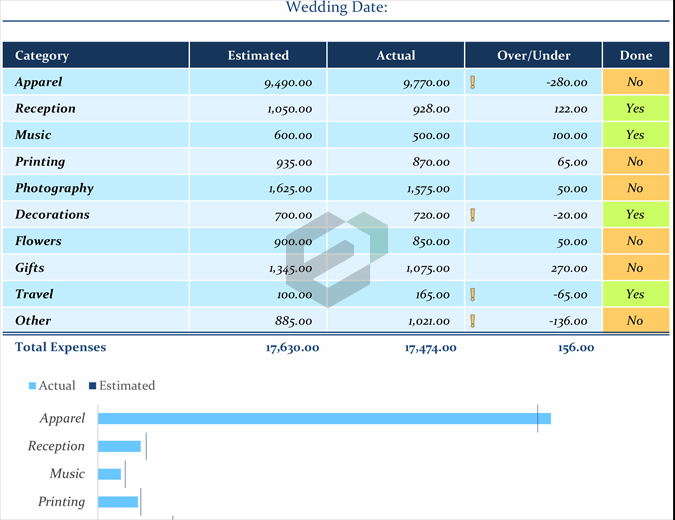Select the Done column header
The width and height of the screenshot is (675, 520).
point(635,55)
